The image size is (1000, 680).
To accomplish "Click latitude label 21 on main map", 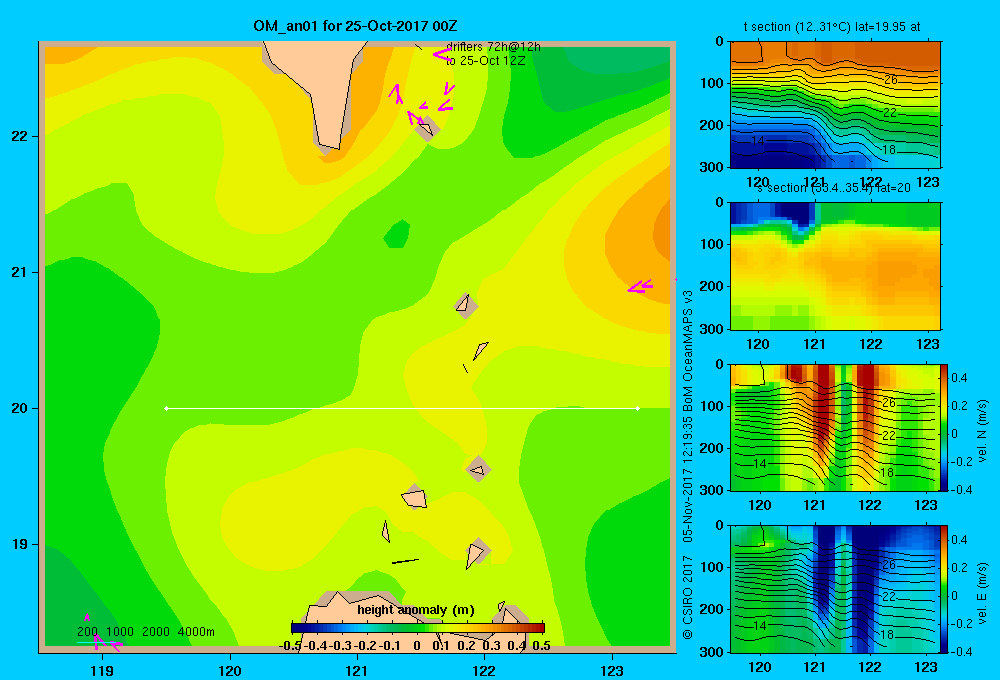I will point(20,272).
